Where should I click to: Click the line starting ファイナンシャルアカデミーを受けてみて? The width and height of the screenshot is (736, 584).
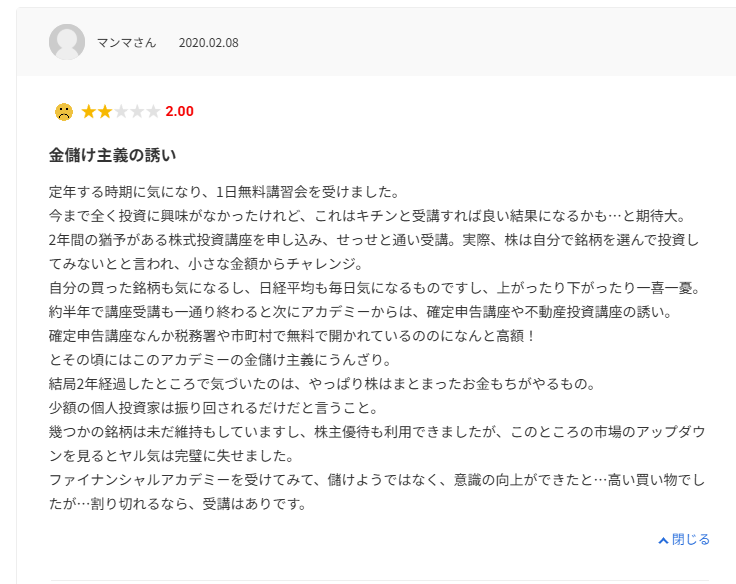[x=377, y=480]
